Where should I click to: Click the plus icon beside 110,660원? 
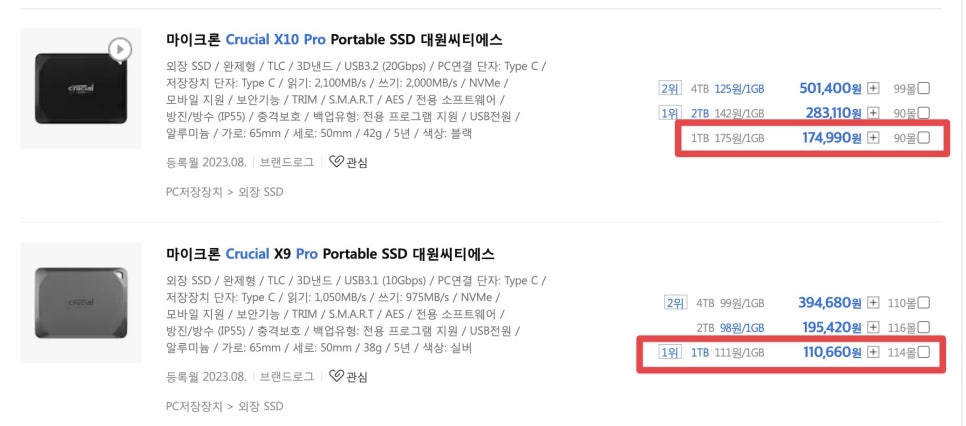(x=873, y=352)
